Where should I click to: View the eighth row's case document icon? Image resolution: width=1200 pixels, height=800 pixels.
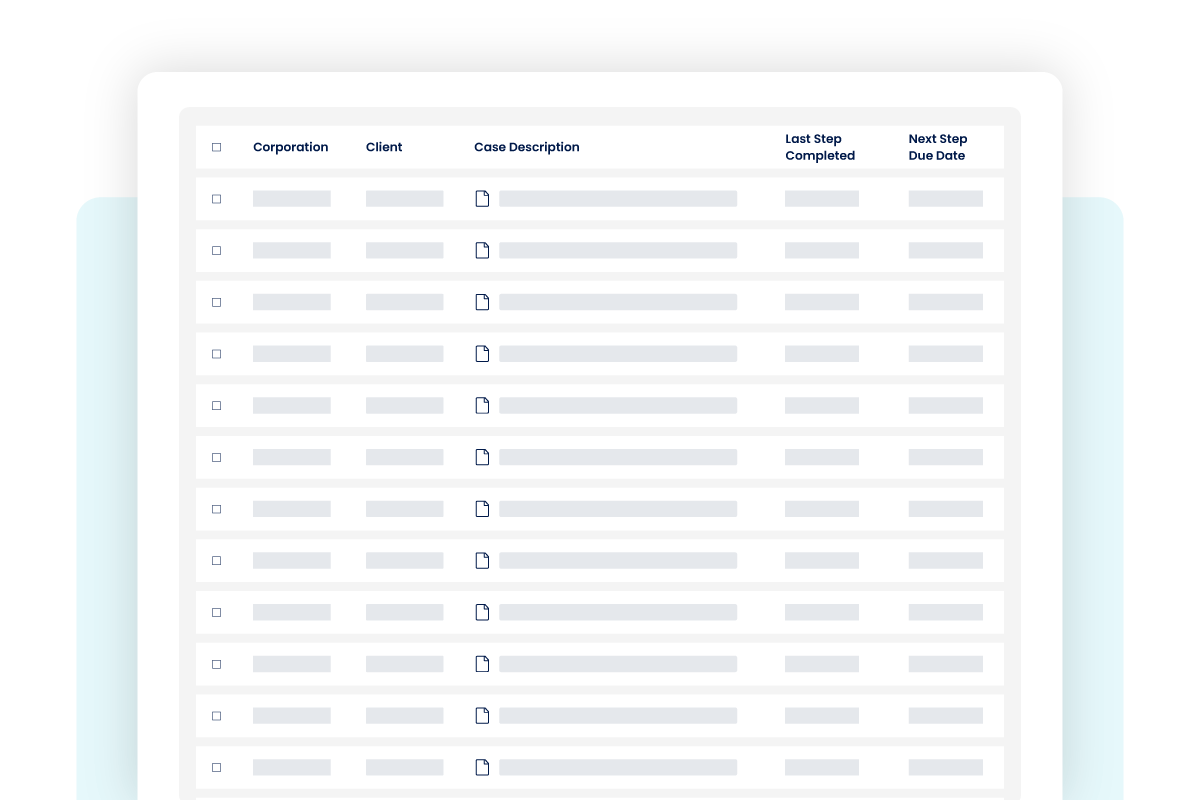(482, 560)
